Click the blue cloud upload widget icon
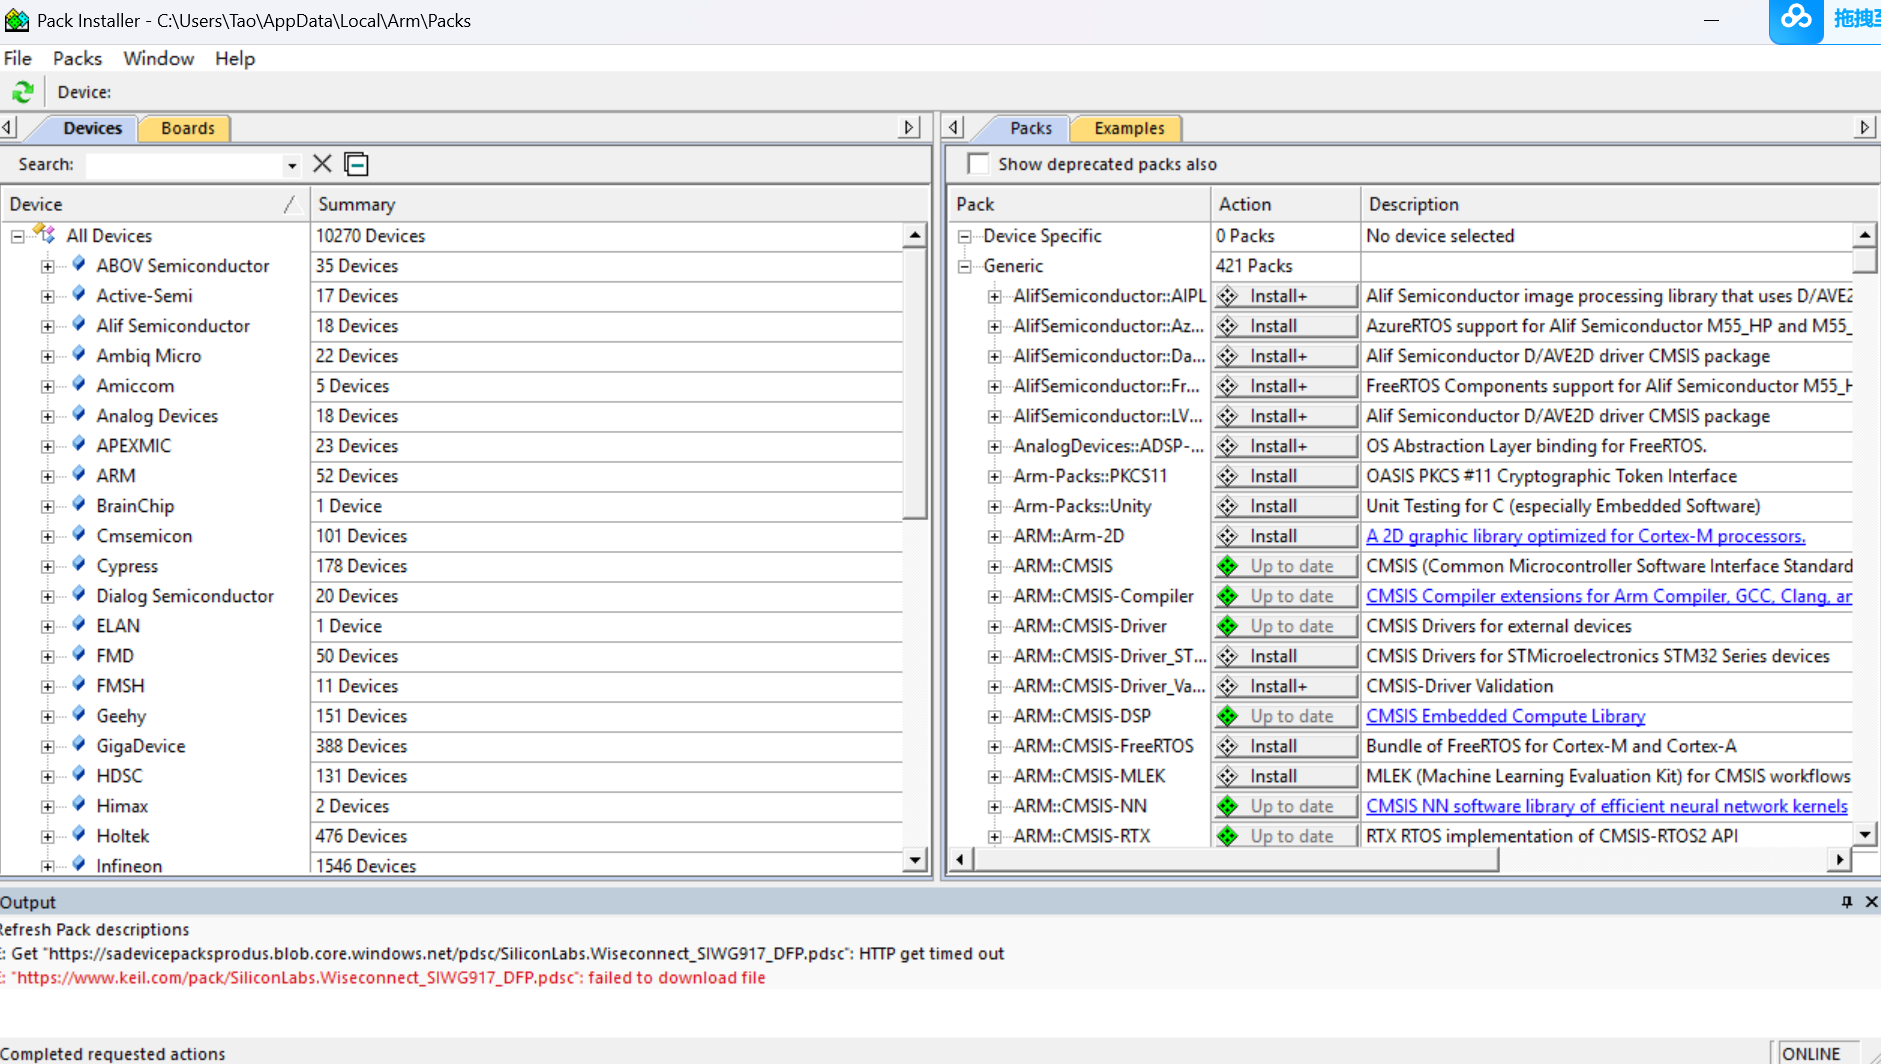This screenshot has width=1881, height=1064. [1796, 18]
